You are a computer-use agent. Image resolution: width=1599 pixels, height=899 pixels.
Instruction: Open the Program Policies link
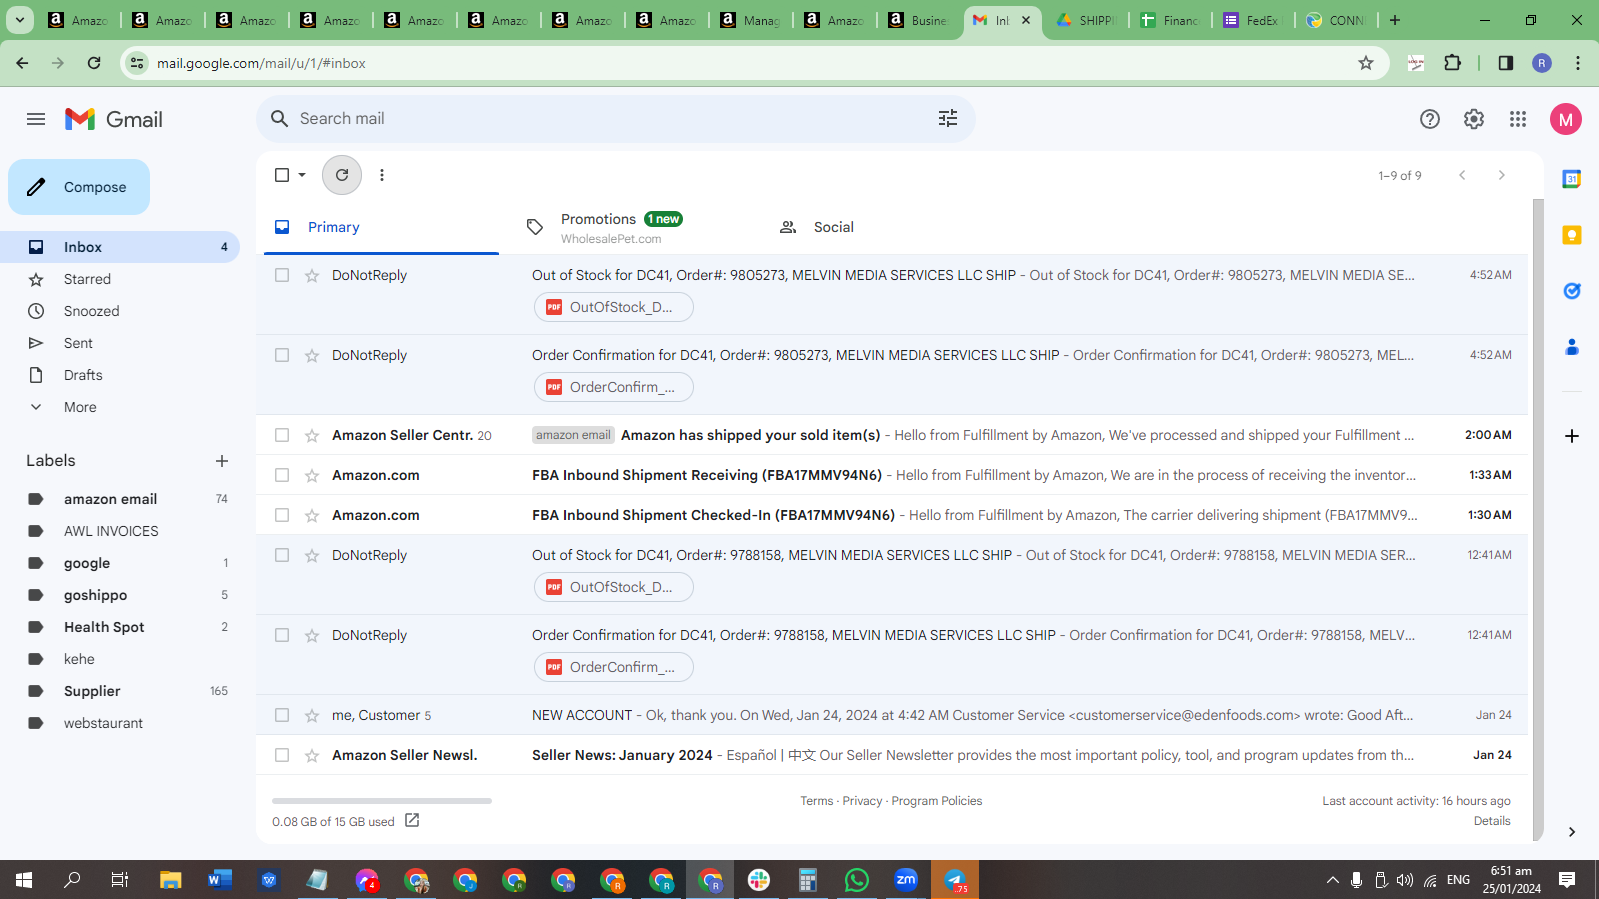pos(936,801)
